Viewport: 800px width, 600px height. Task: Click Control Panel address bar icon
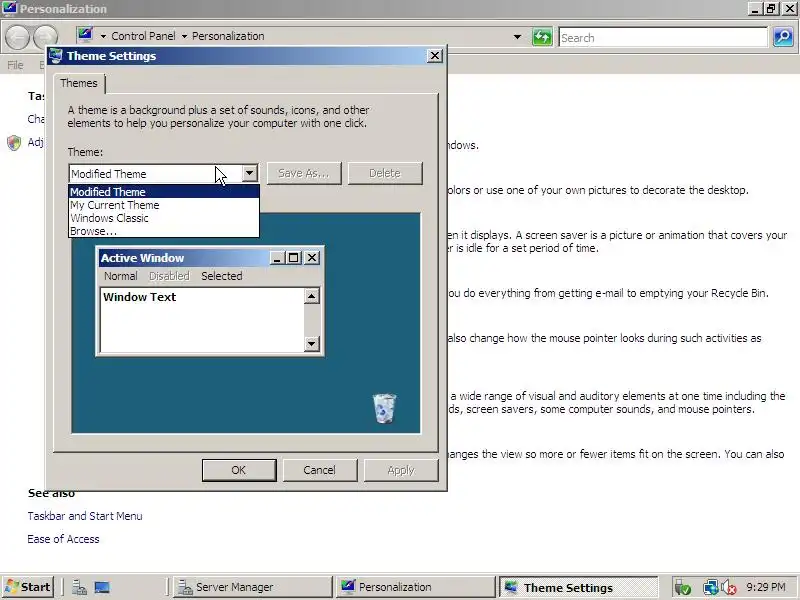pyautogui.click(x=85, y=35)
